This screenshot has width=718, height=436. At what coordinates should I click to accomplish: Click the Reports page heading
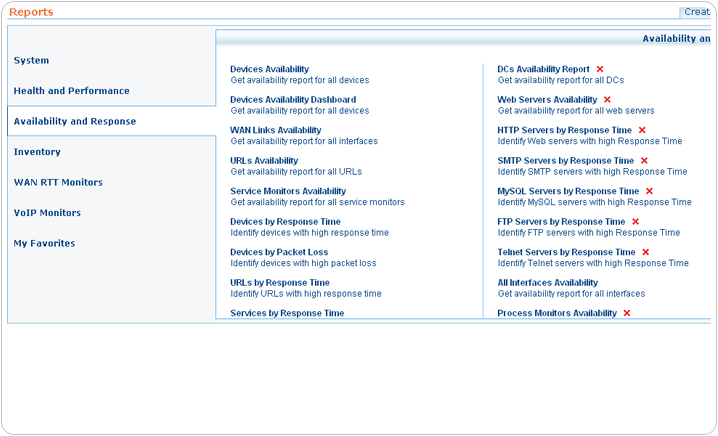31,12
